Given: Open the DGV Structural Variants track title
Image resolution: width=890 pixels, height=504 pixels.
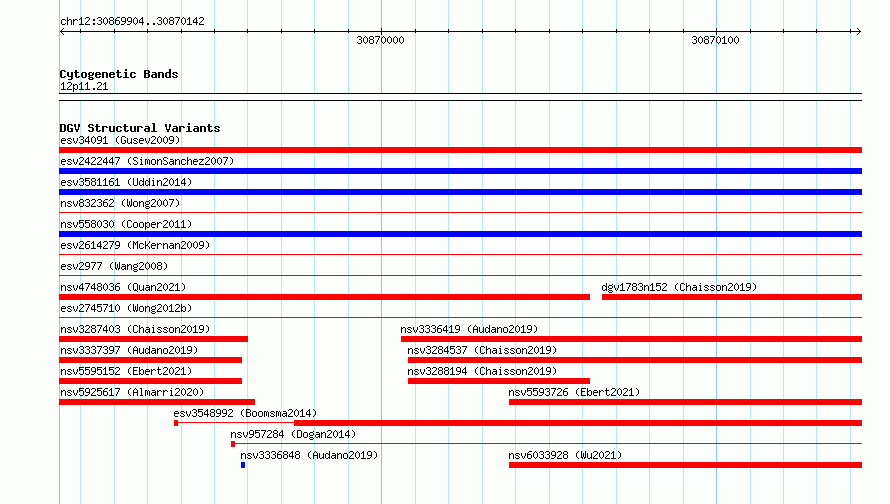Looking at the screenshot, I should pyautogui.click(x=140, y=128).
